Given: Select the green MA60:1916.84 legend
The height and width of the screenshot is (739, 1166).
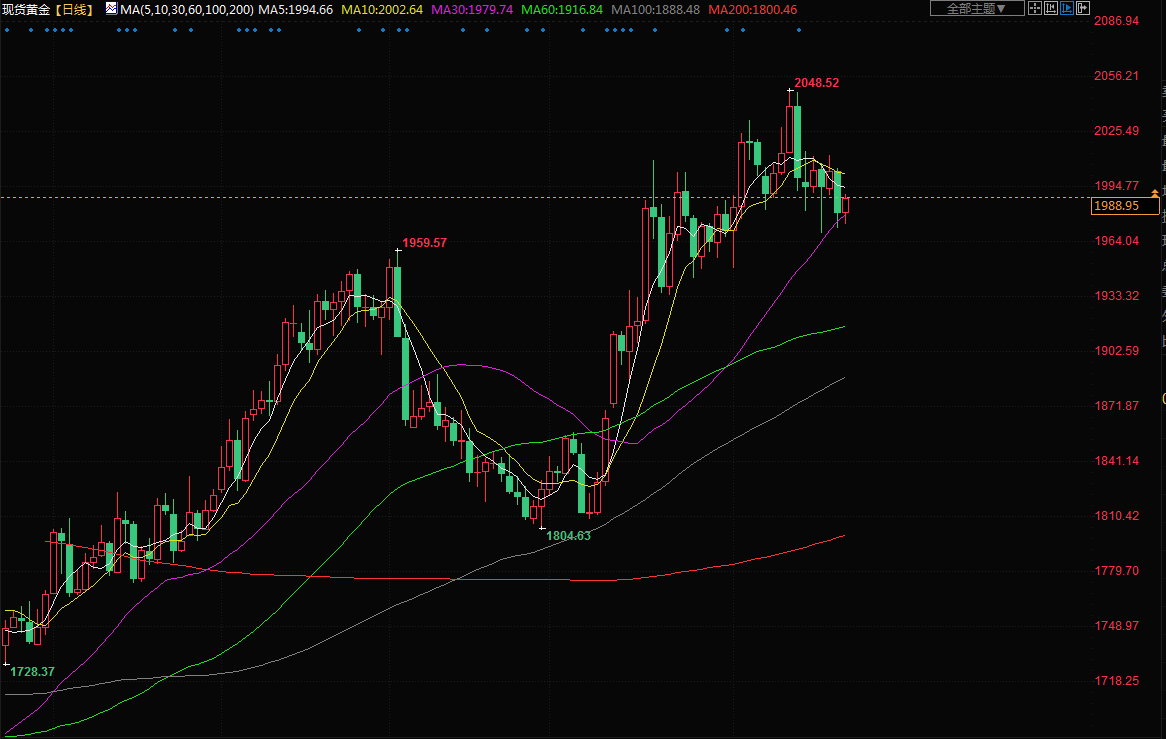Looking at the screenshot, I should [562, 9].
